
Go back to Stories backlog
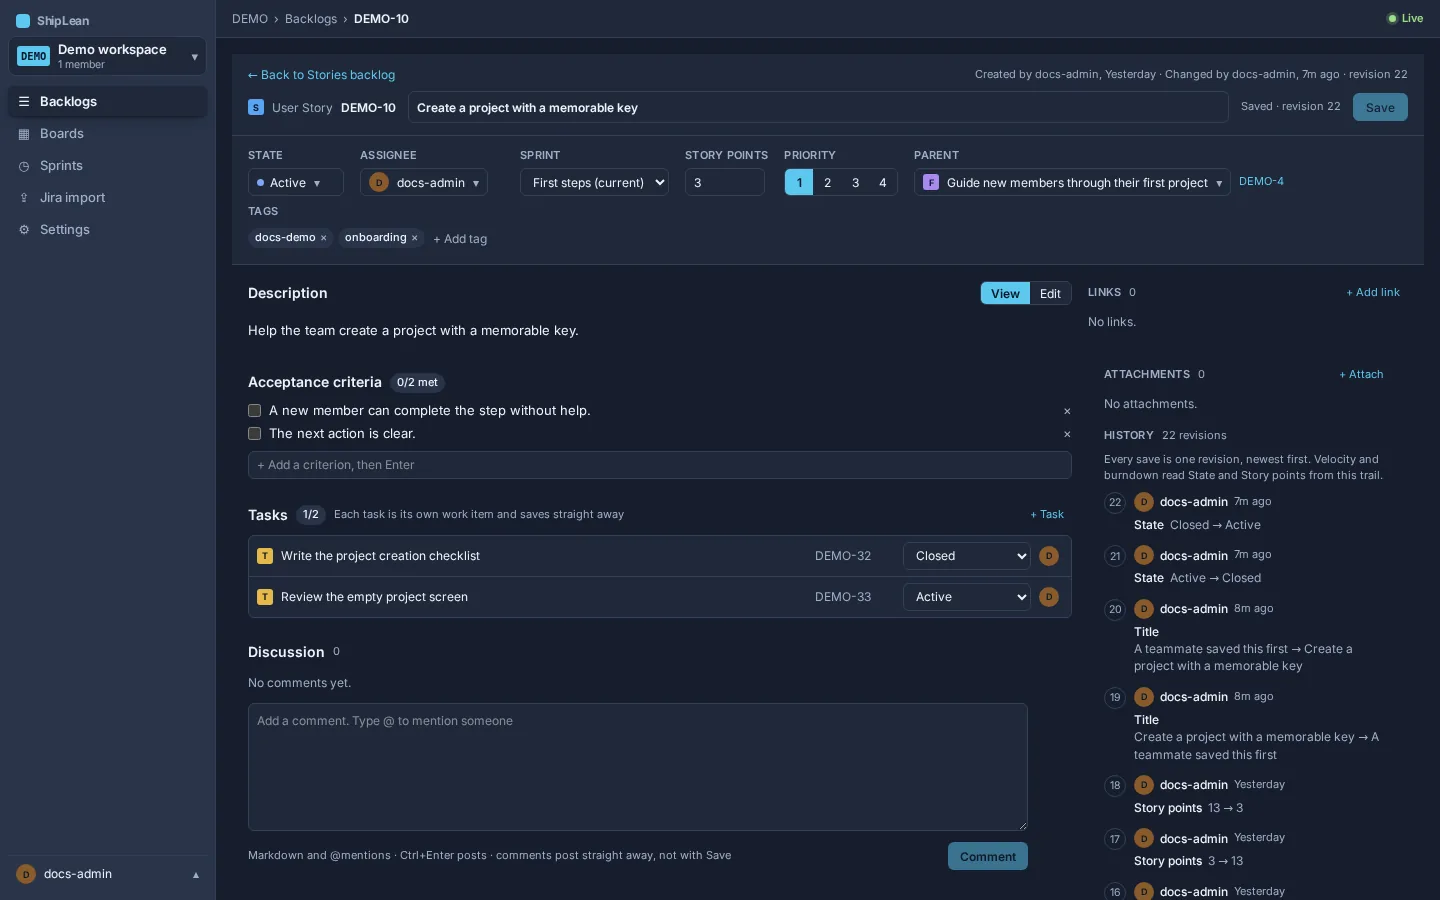pos(321,75)
